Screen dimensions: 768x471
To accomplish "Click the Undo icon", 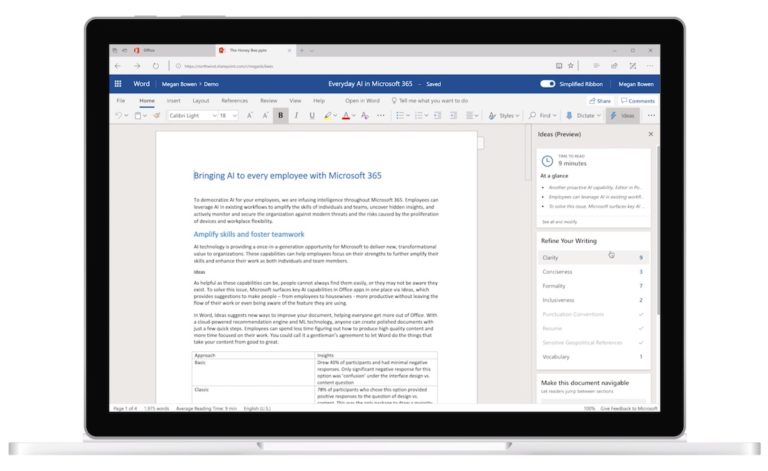I will (118, 116).
